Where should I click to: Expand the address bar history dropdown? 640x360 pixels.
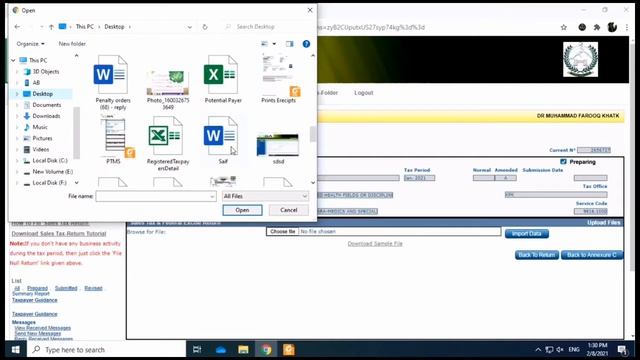(x=189, y=27)
